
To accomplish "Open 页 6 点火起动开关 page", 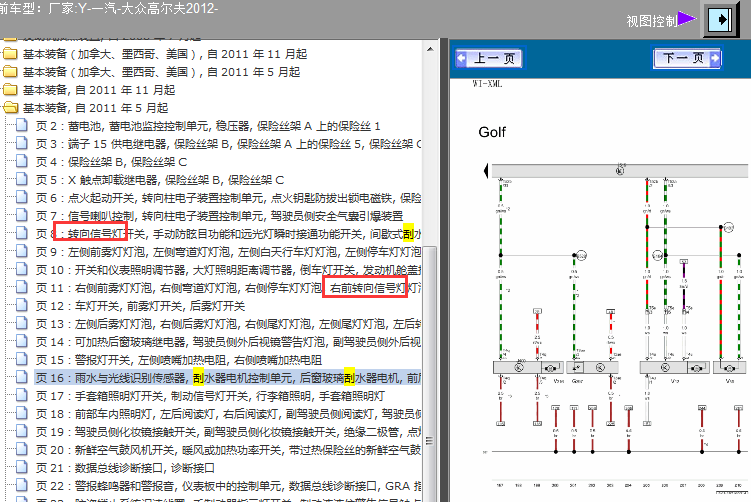I will [x=228, y=198].
